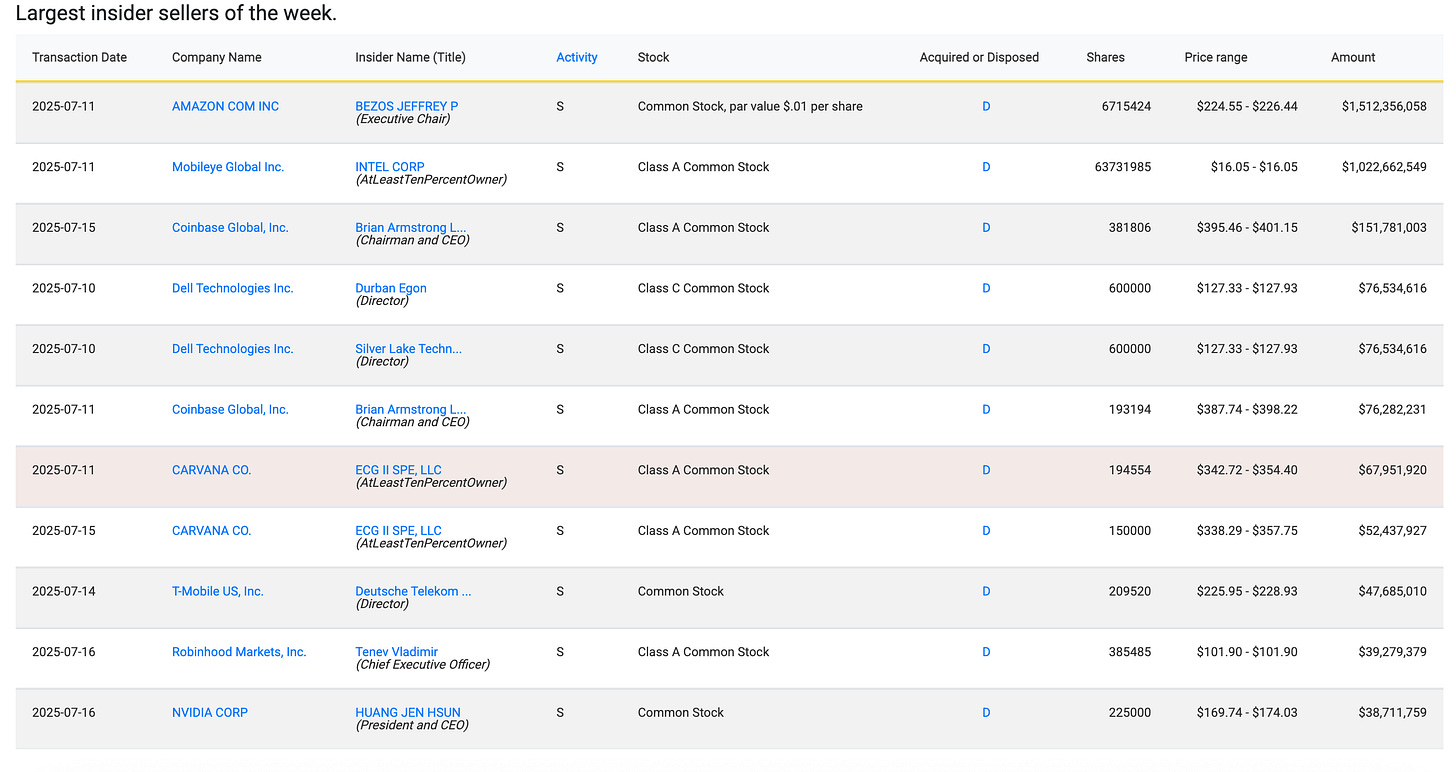
Task: Open INTEL CORP insider link
Action: 389,167
